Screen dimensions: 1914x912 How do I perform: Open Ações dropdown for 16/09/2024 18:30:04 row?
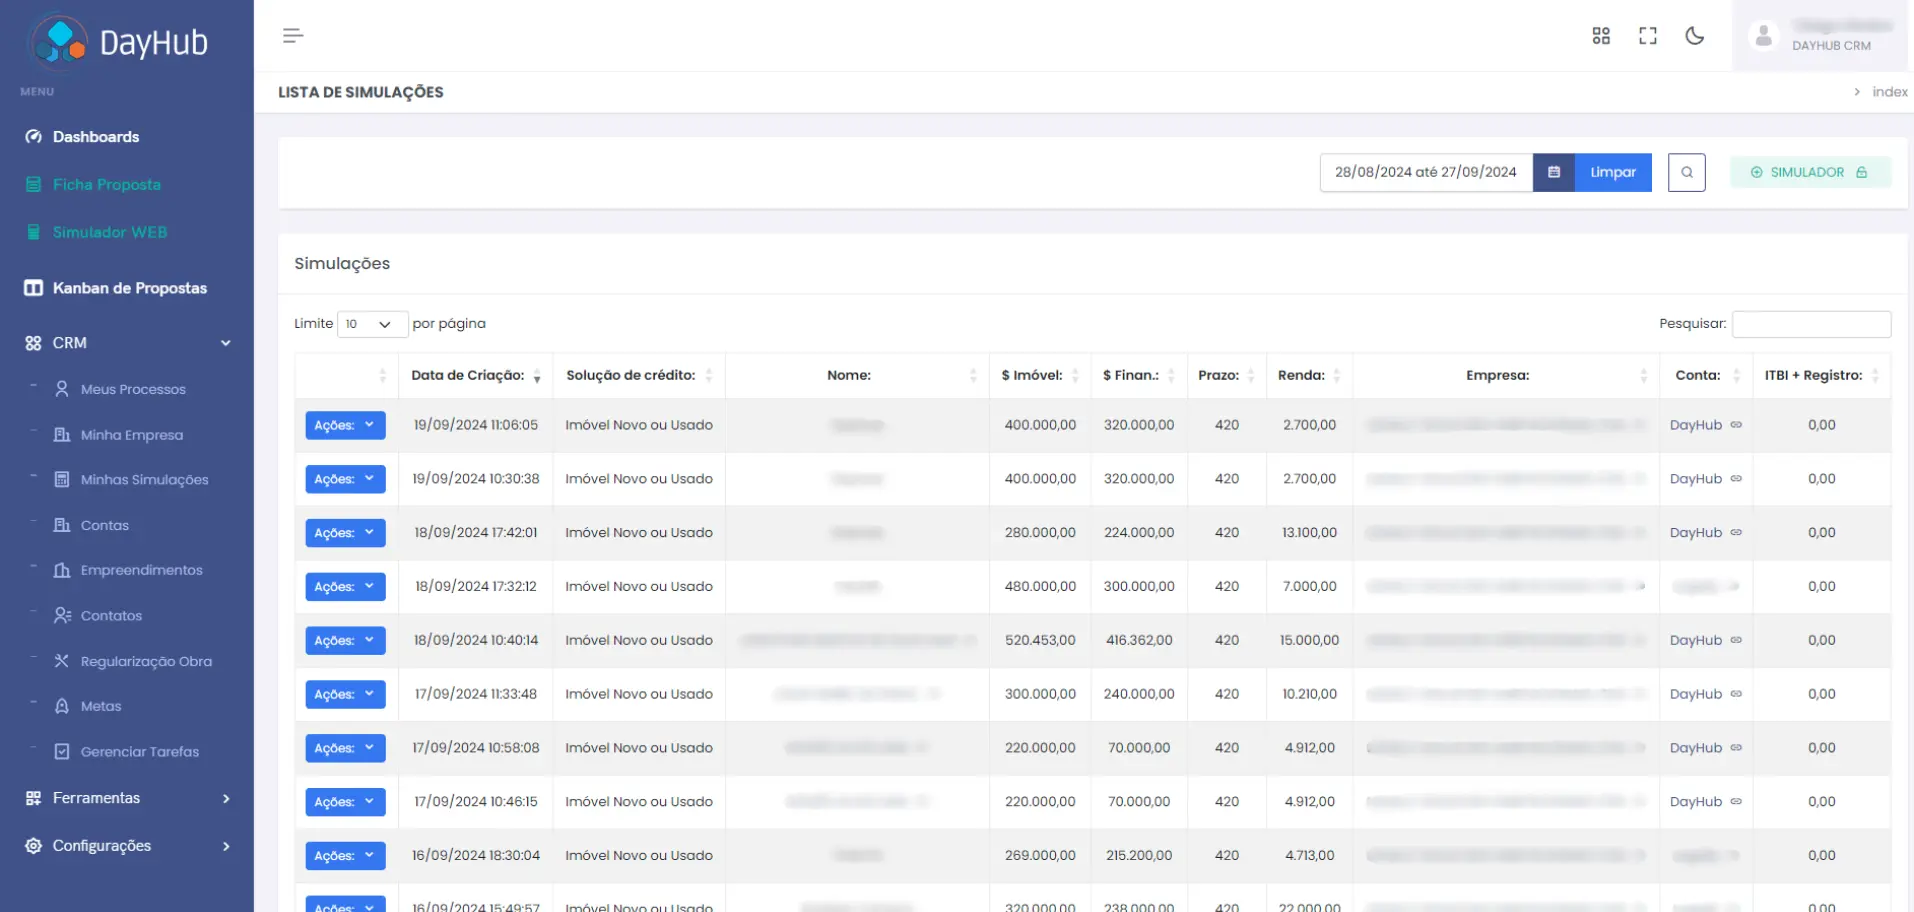point(345,856)
